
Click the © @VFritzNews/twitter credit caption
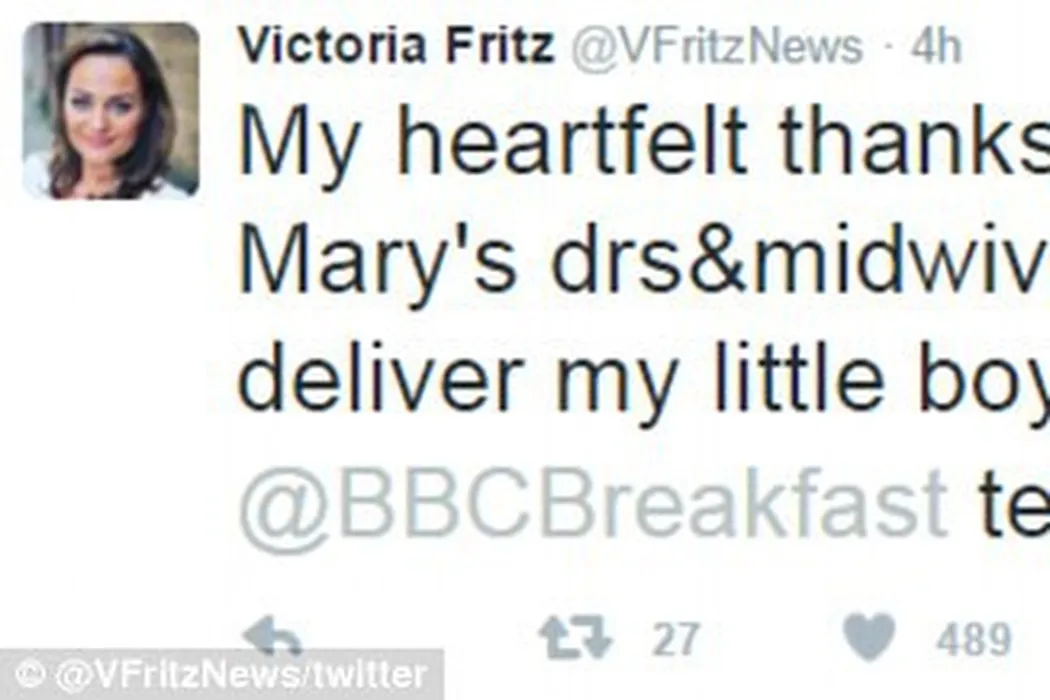220,676
